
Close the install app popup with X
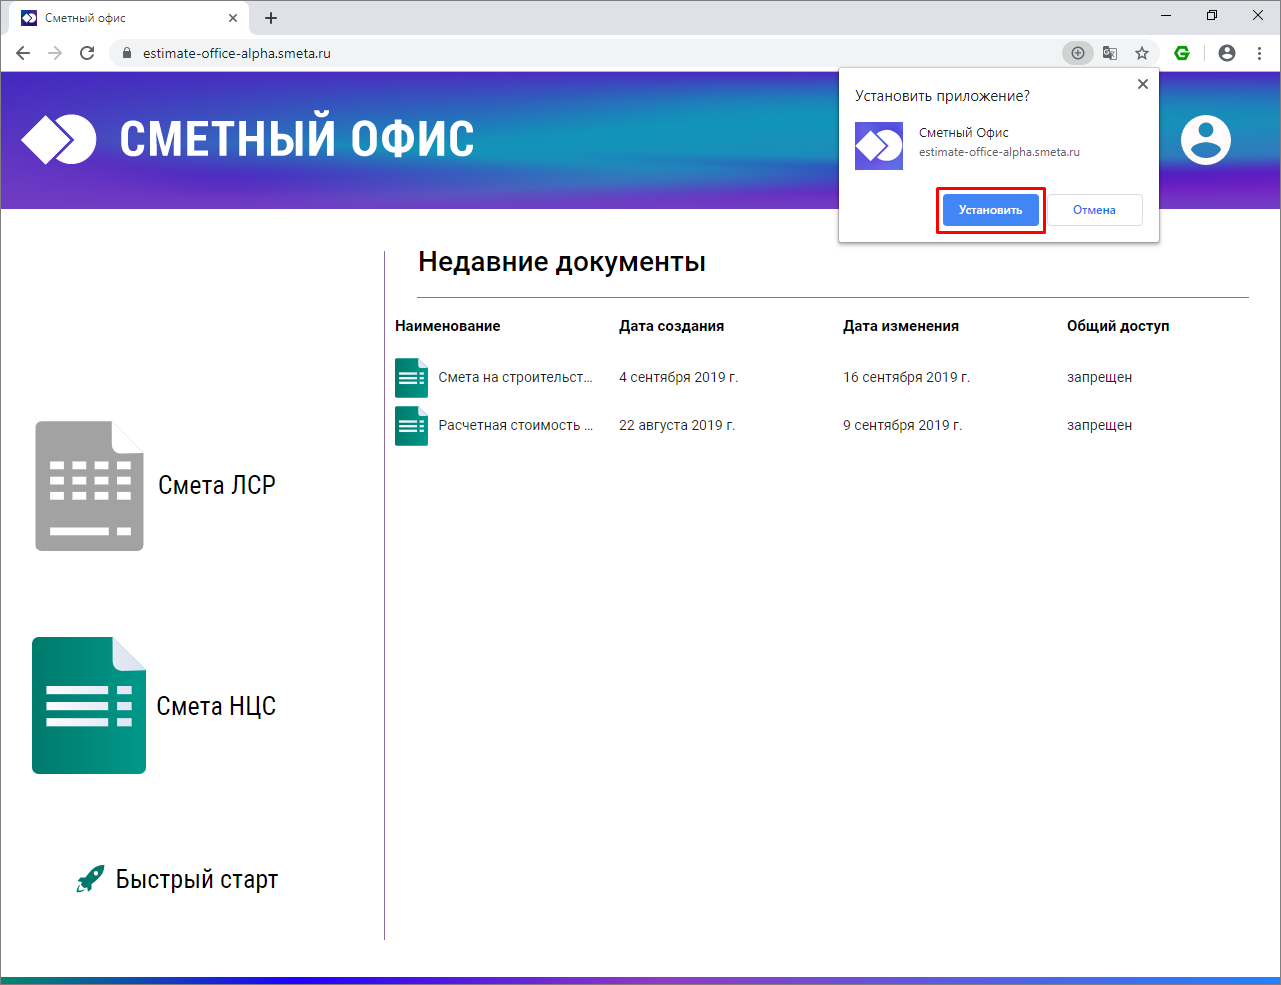tap(1142, 84)
